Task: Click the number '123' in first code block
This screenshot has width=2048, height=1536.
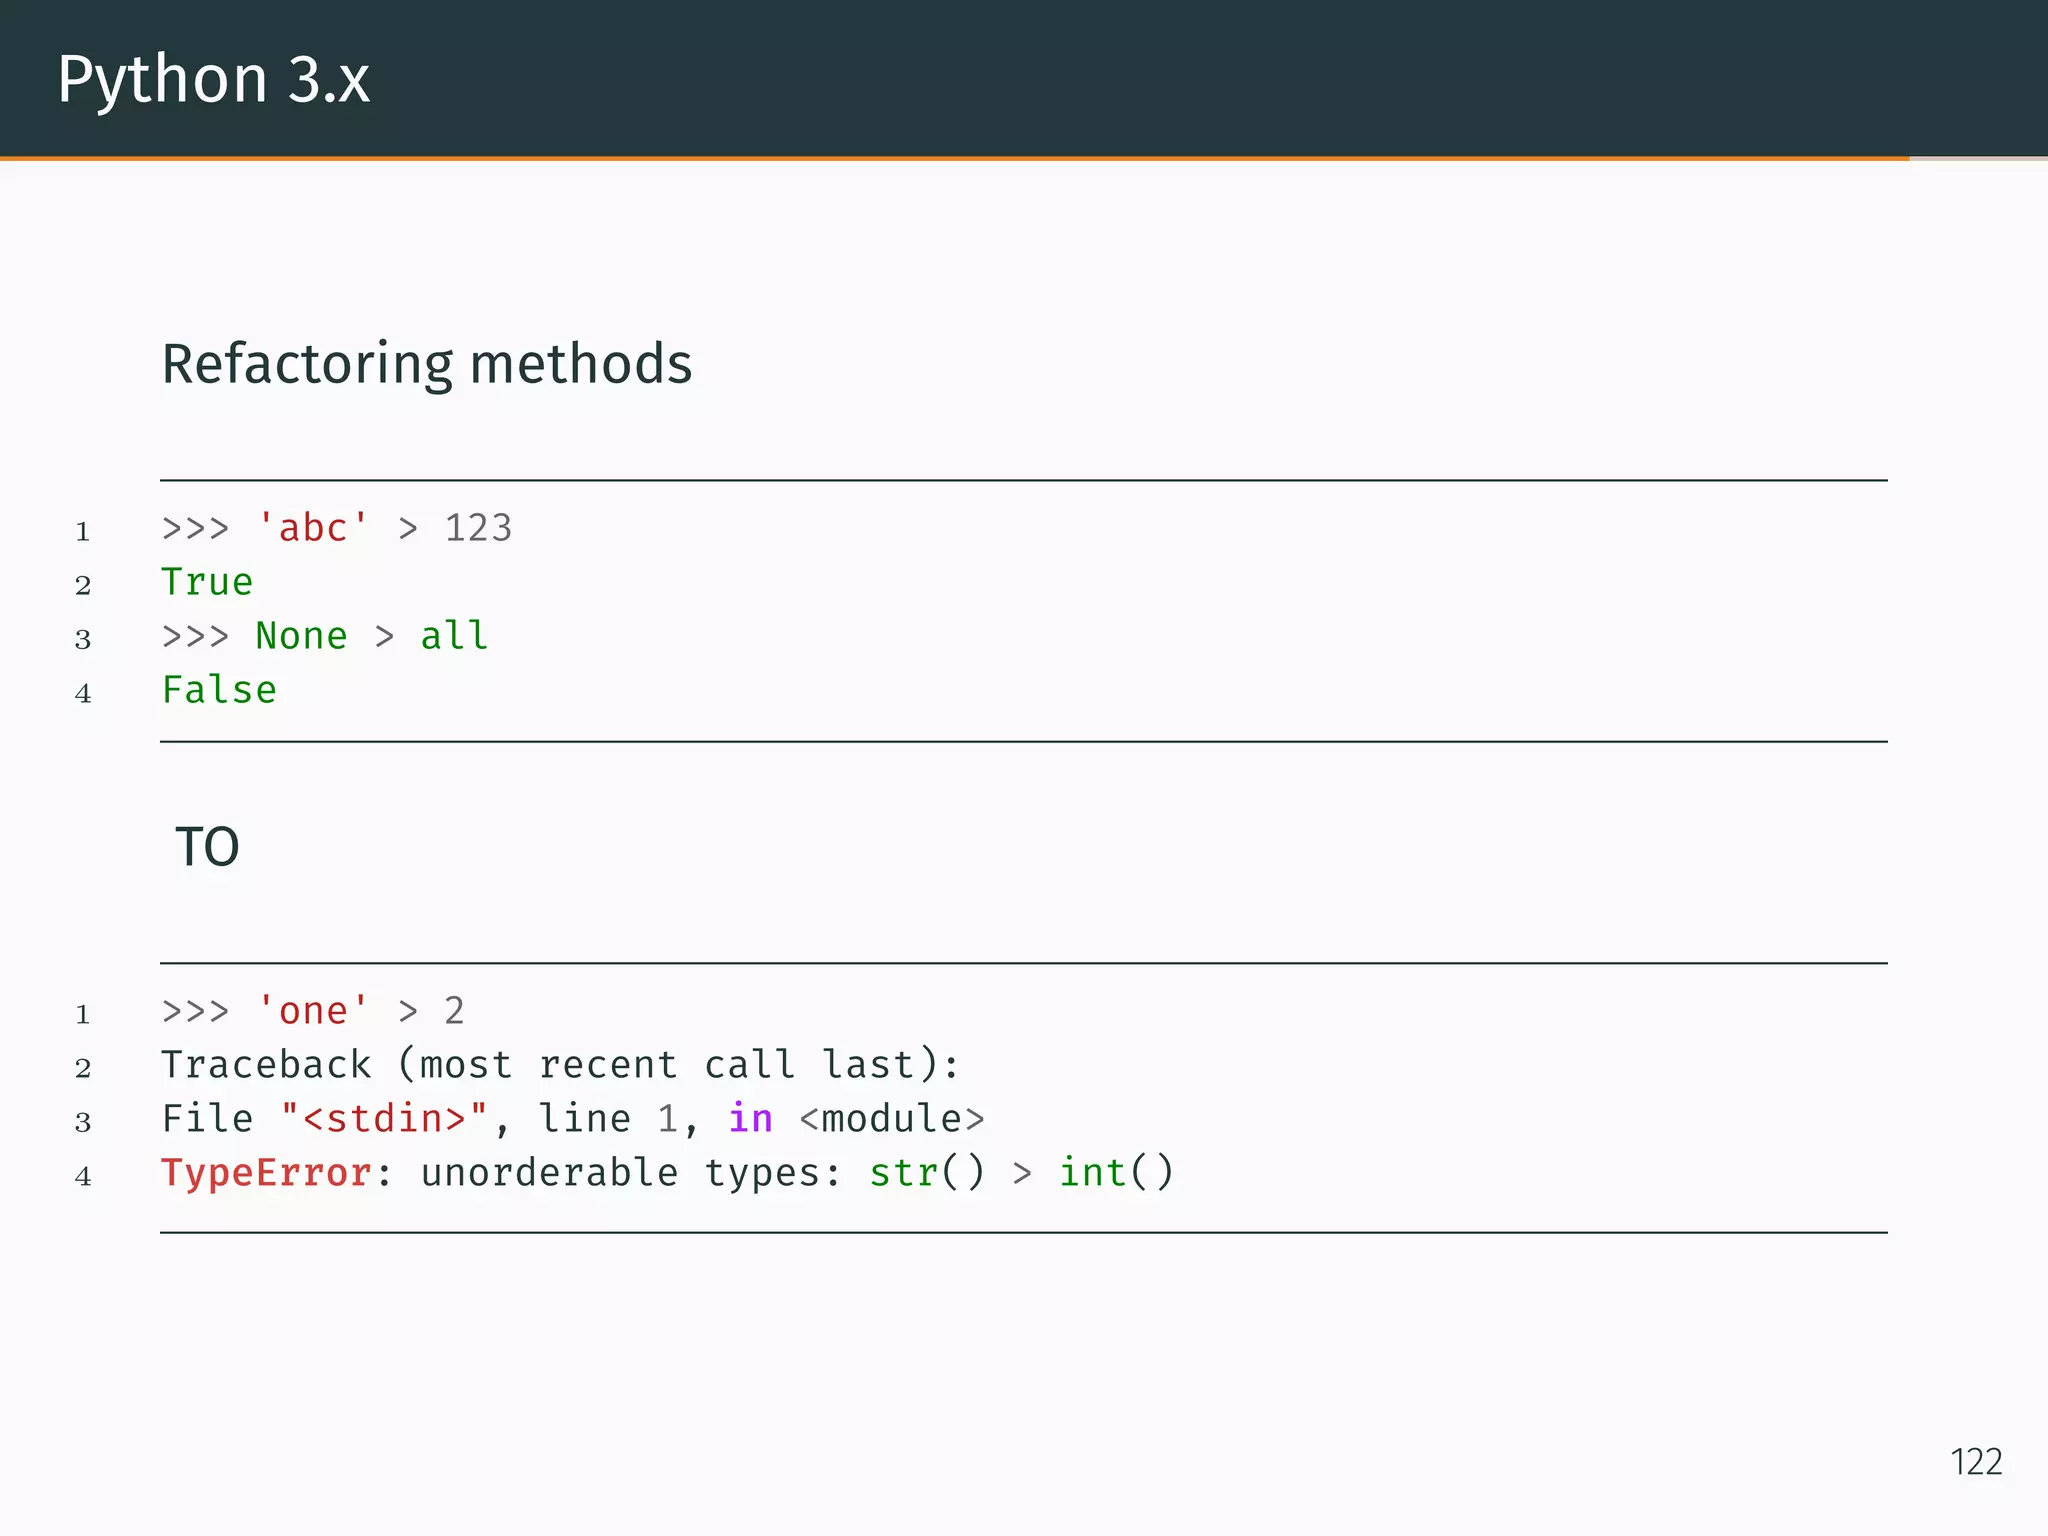Action: point(478,528)
